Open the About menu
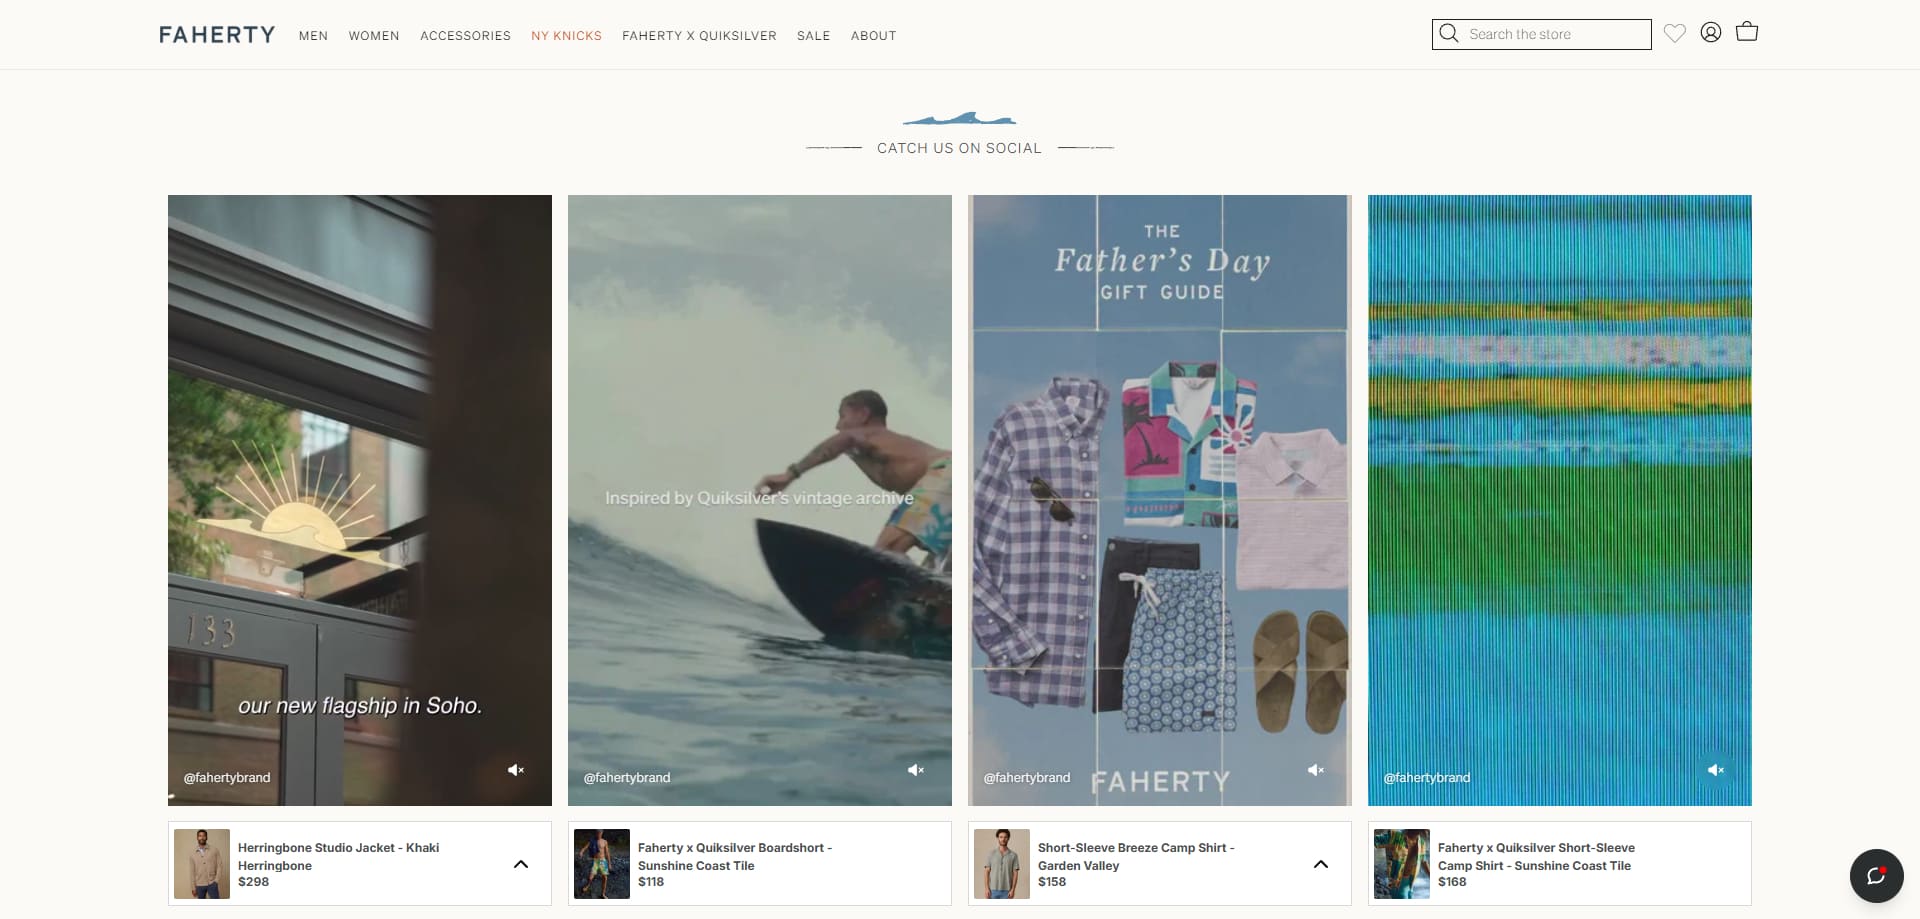This screenshot has width=1920, height=919. point(873,36)
